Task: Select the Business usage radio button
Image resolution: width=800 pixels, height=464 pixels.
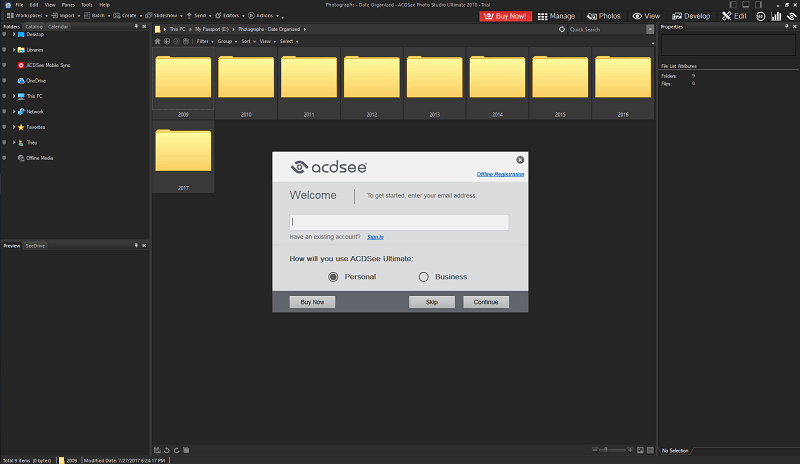Action: (423, 277)
